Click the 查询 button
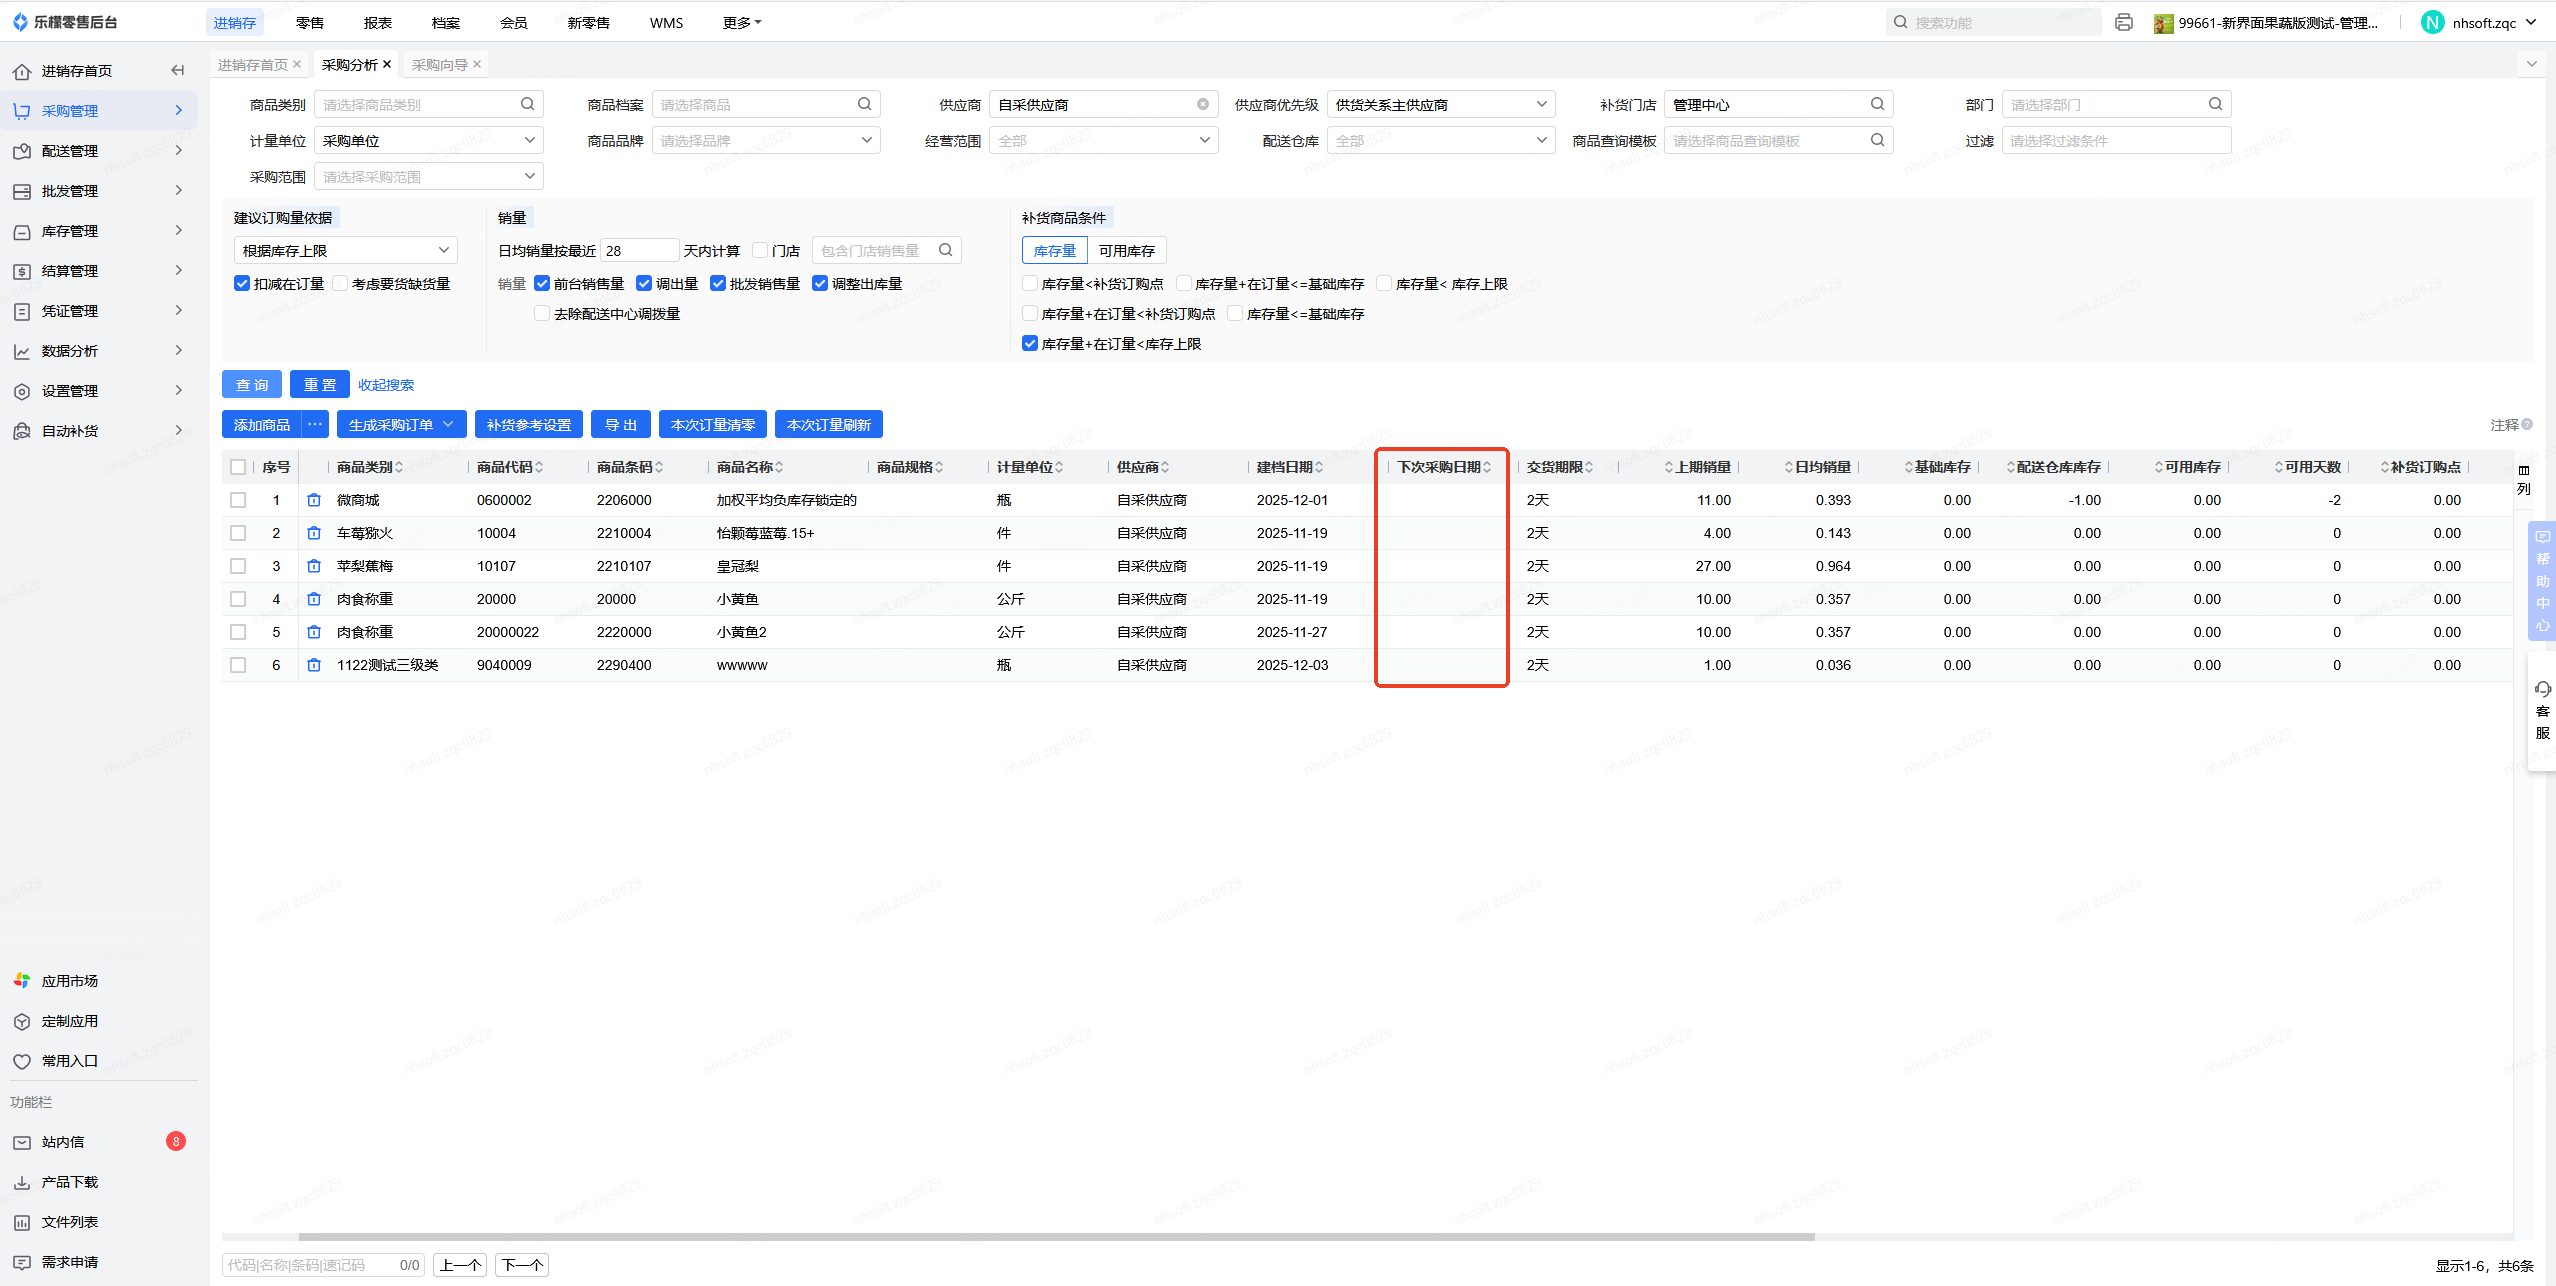This screenshot has width=2556, height=1286. (252, 384)
